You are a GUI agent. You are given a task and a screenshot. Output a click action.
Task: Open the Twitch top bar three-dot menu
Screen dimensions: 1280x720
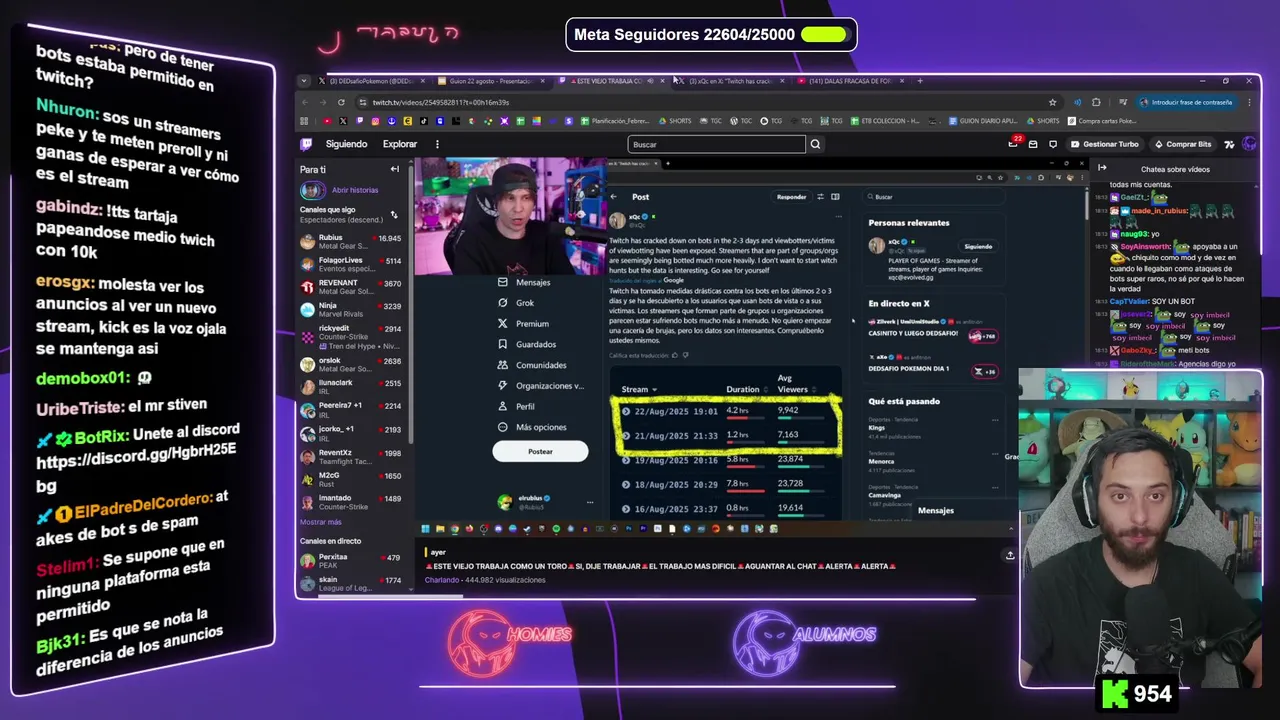[x=437, y=144]
